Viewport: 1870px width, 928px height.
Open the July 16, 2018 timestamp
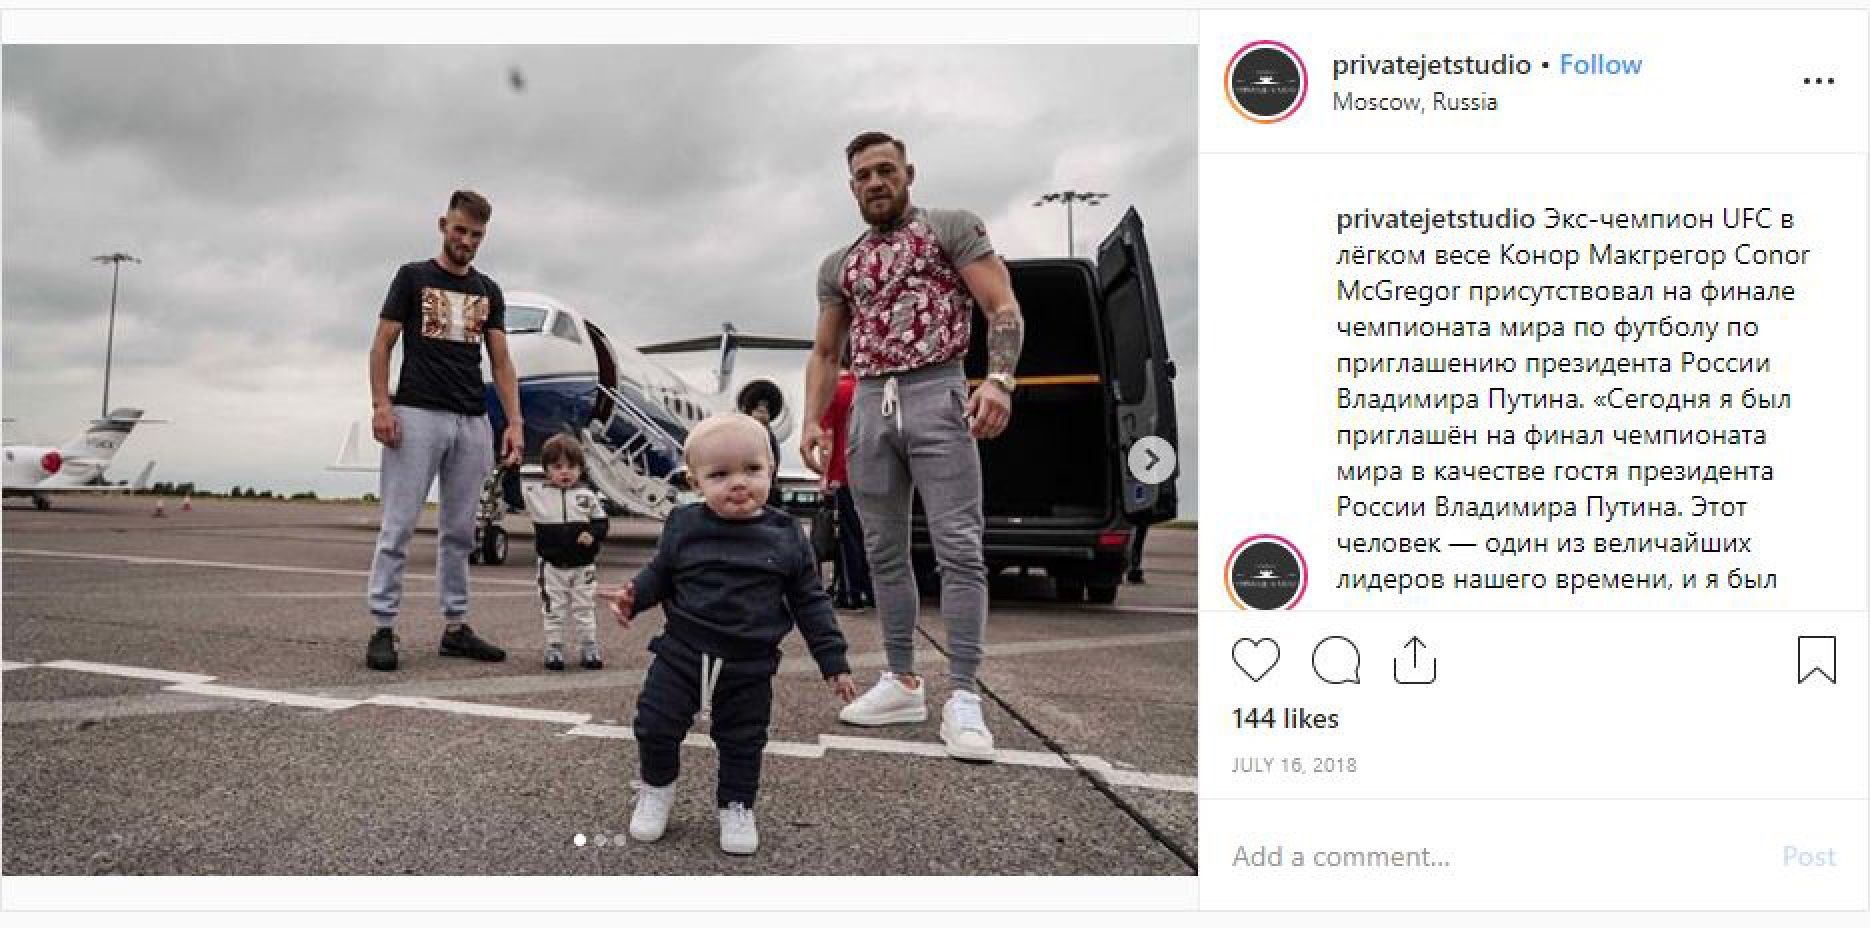pos(1294,765)
